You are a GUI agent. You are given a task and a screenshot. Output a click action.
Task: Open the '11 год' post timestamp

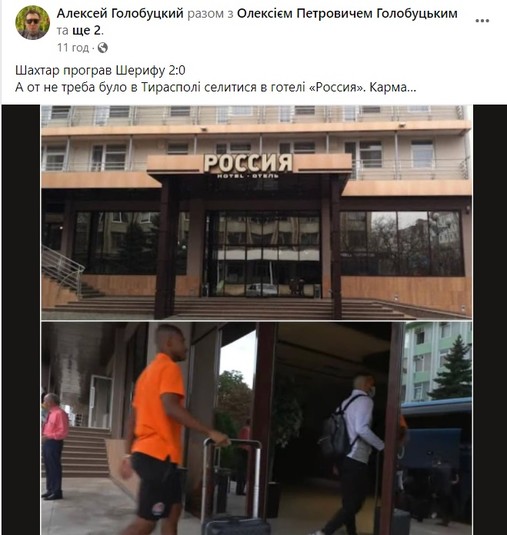(73, 48)
